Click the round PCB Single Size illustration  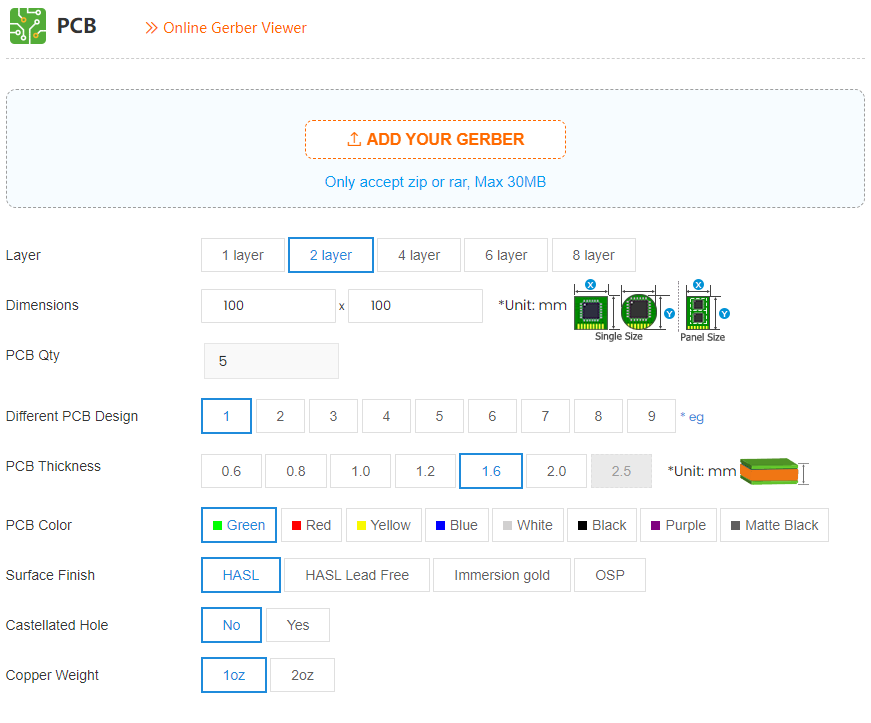tap(639, 309)
